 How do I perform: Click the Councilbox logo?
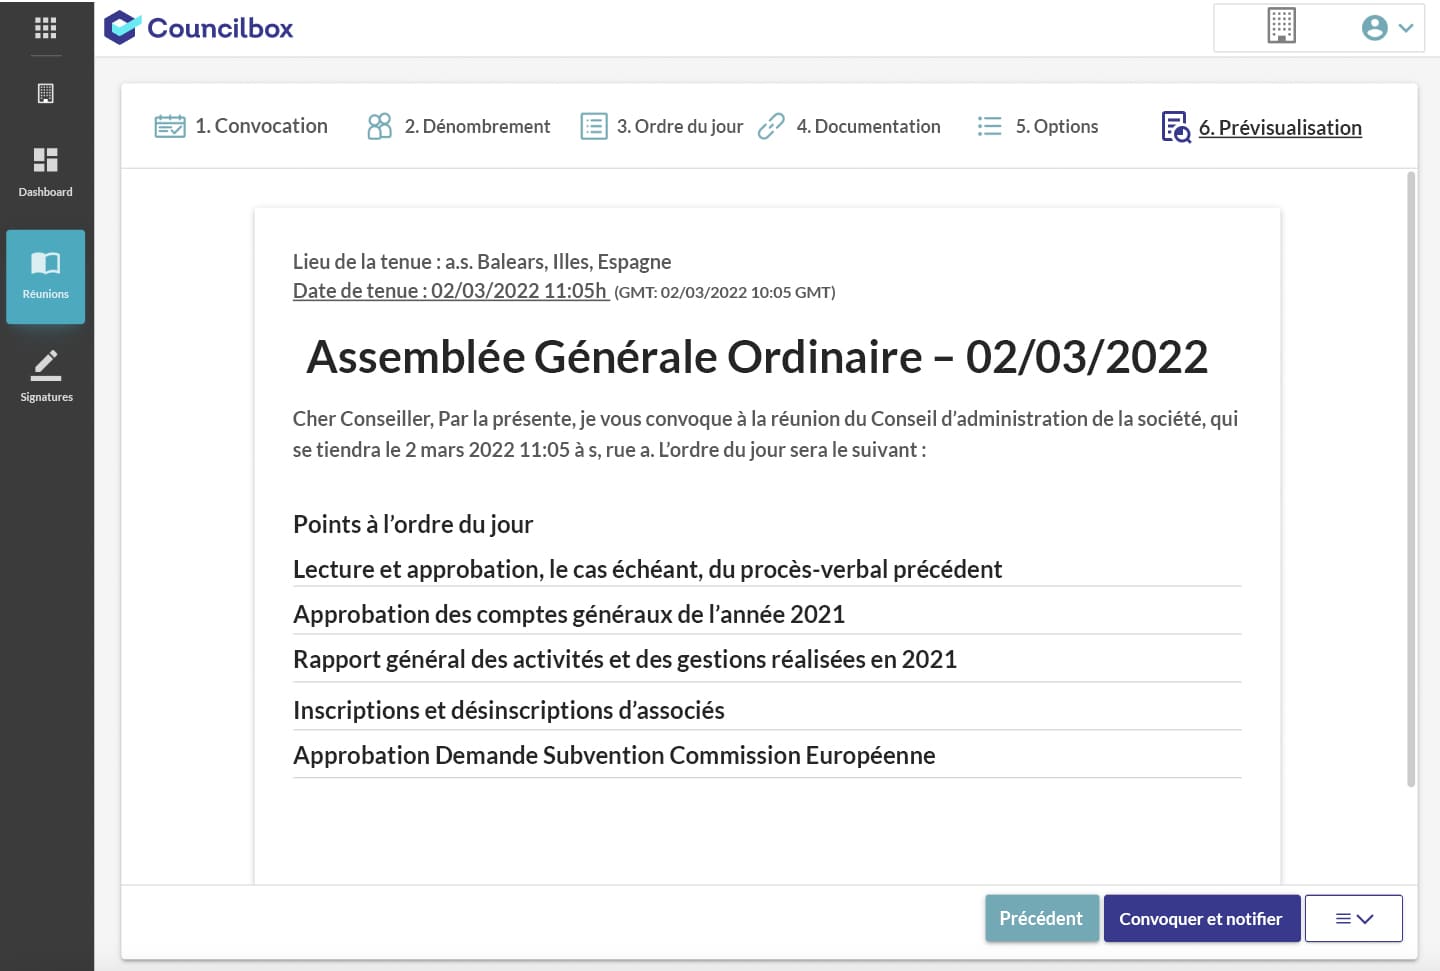(x=199, y=28)
